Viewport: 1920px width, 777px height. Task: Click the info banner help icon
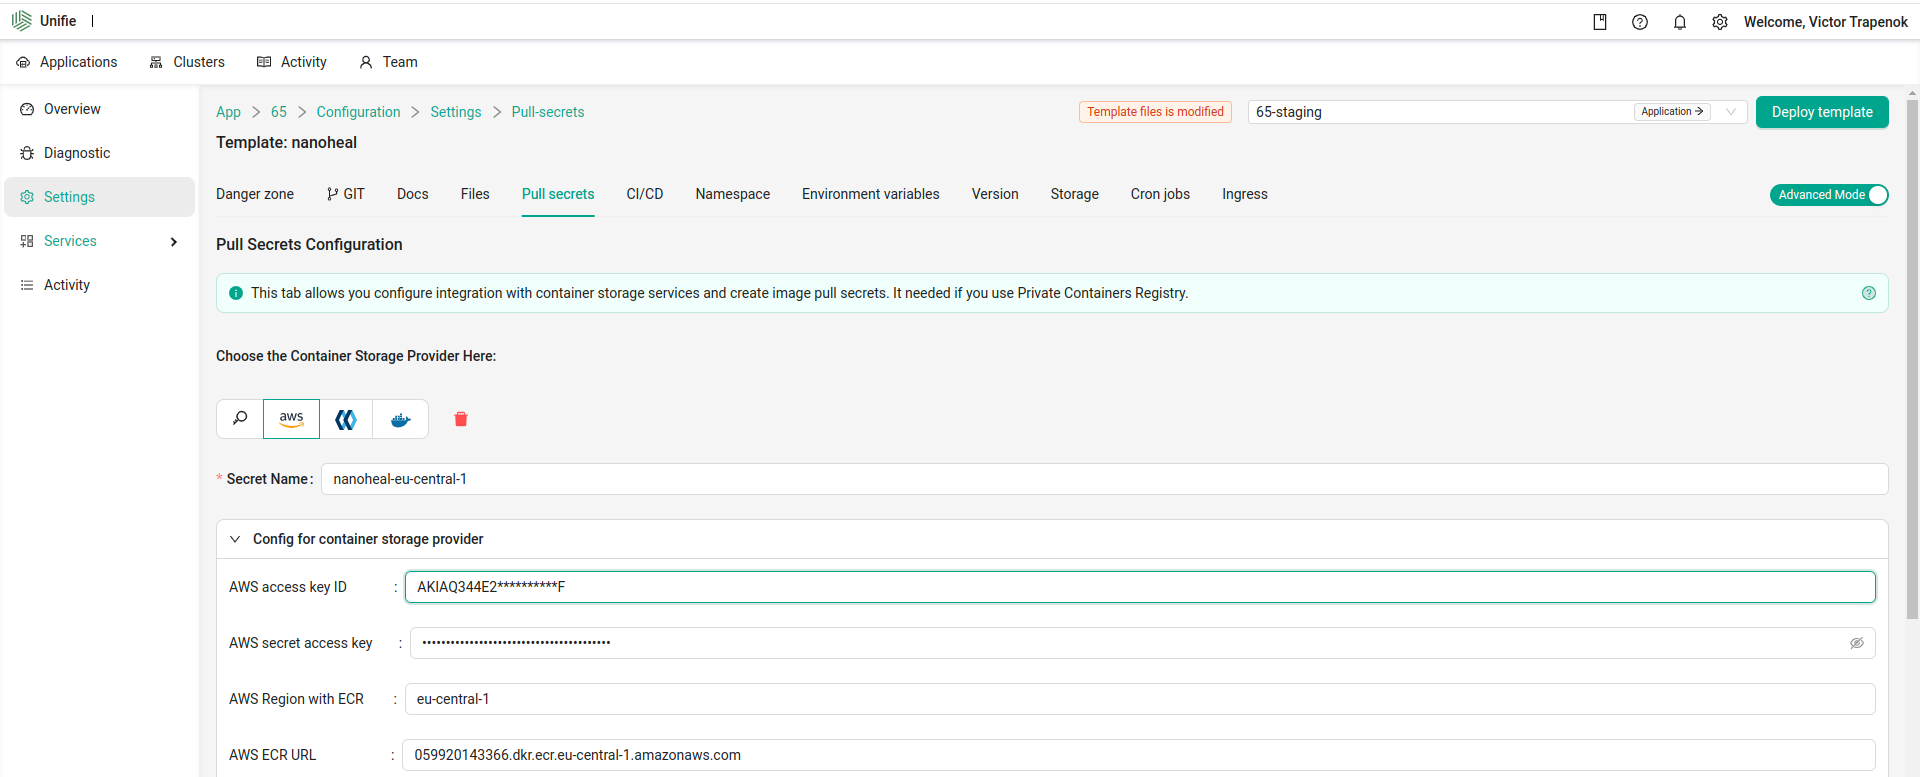tap(1868, 293)
